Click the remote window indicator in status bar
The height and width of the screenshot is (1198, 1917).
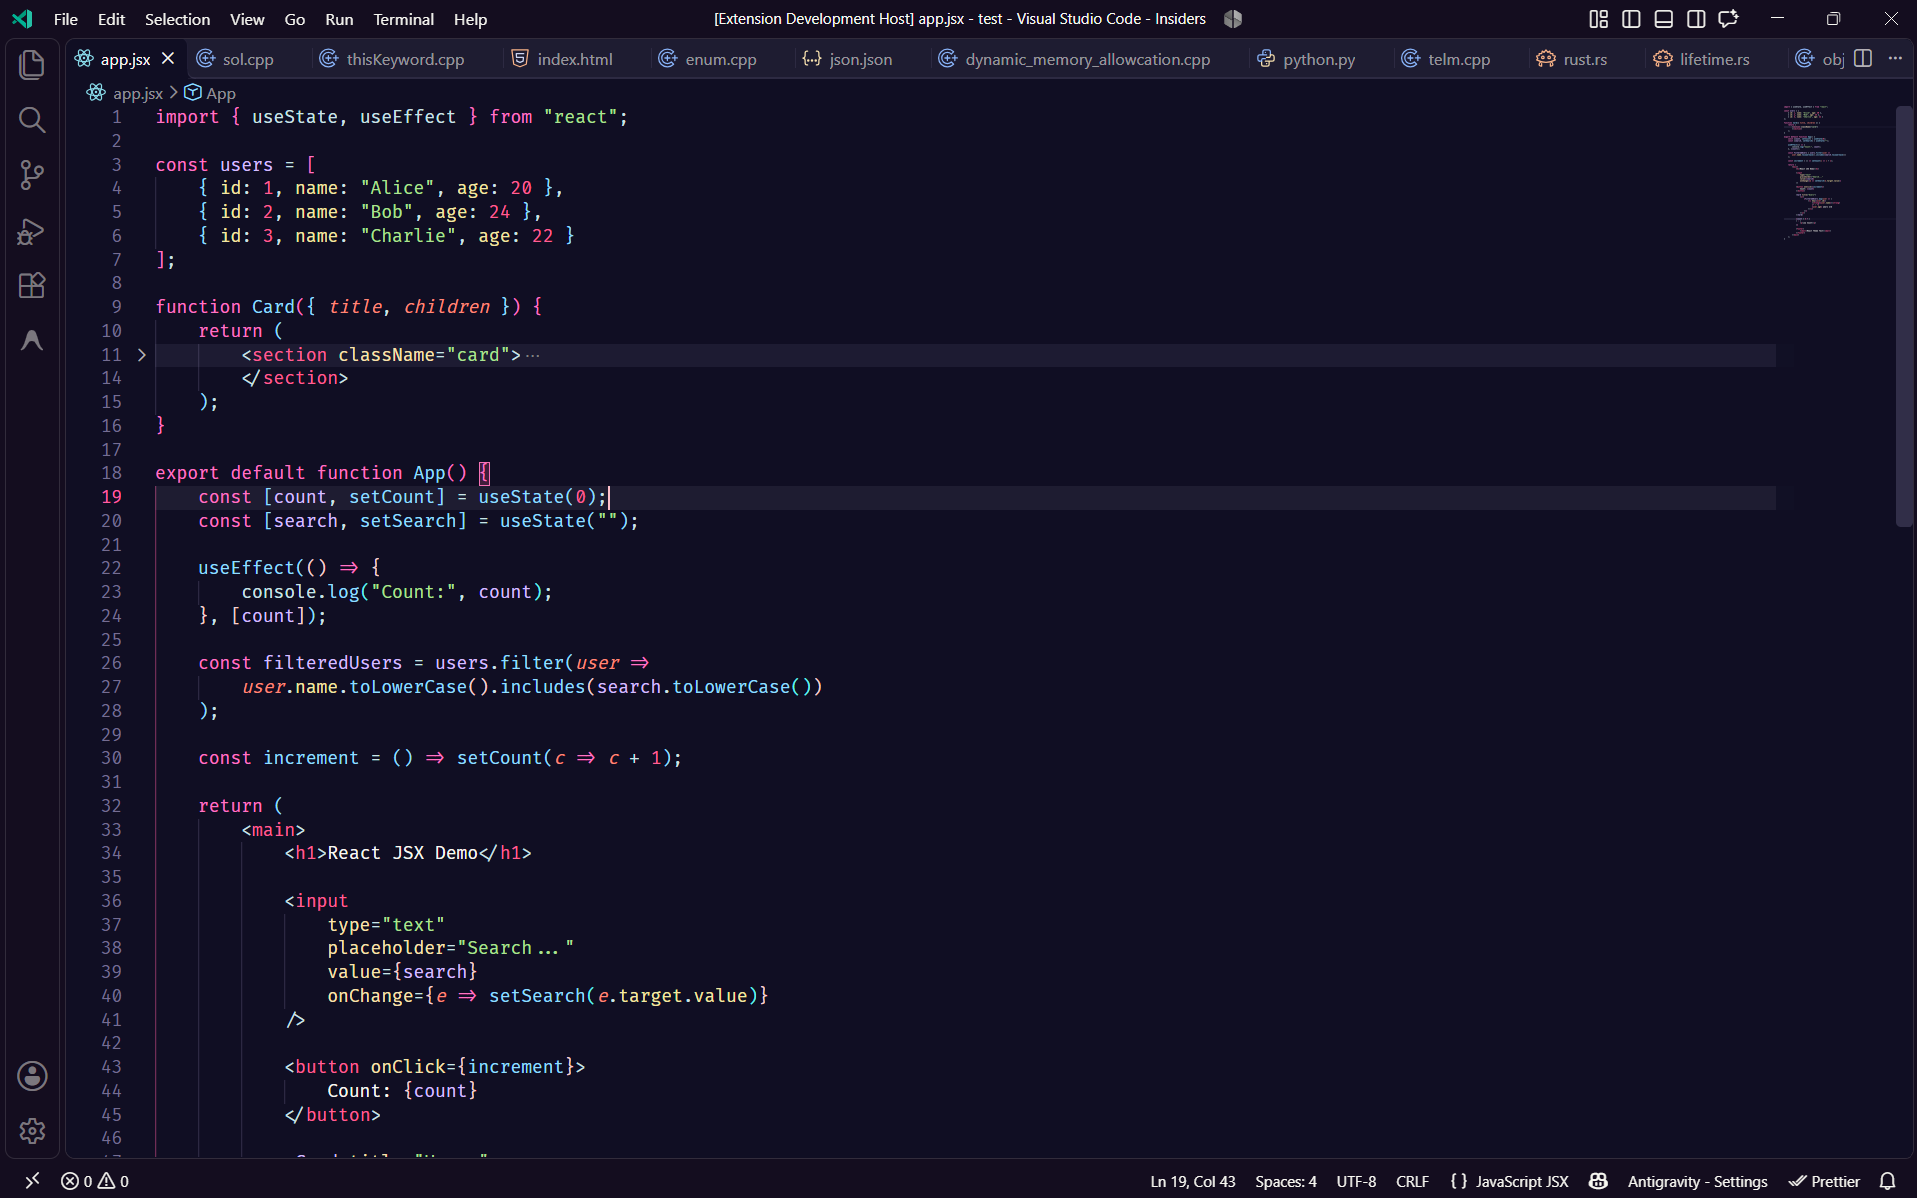tap(32, 1181)
